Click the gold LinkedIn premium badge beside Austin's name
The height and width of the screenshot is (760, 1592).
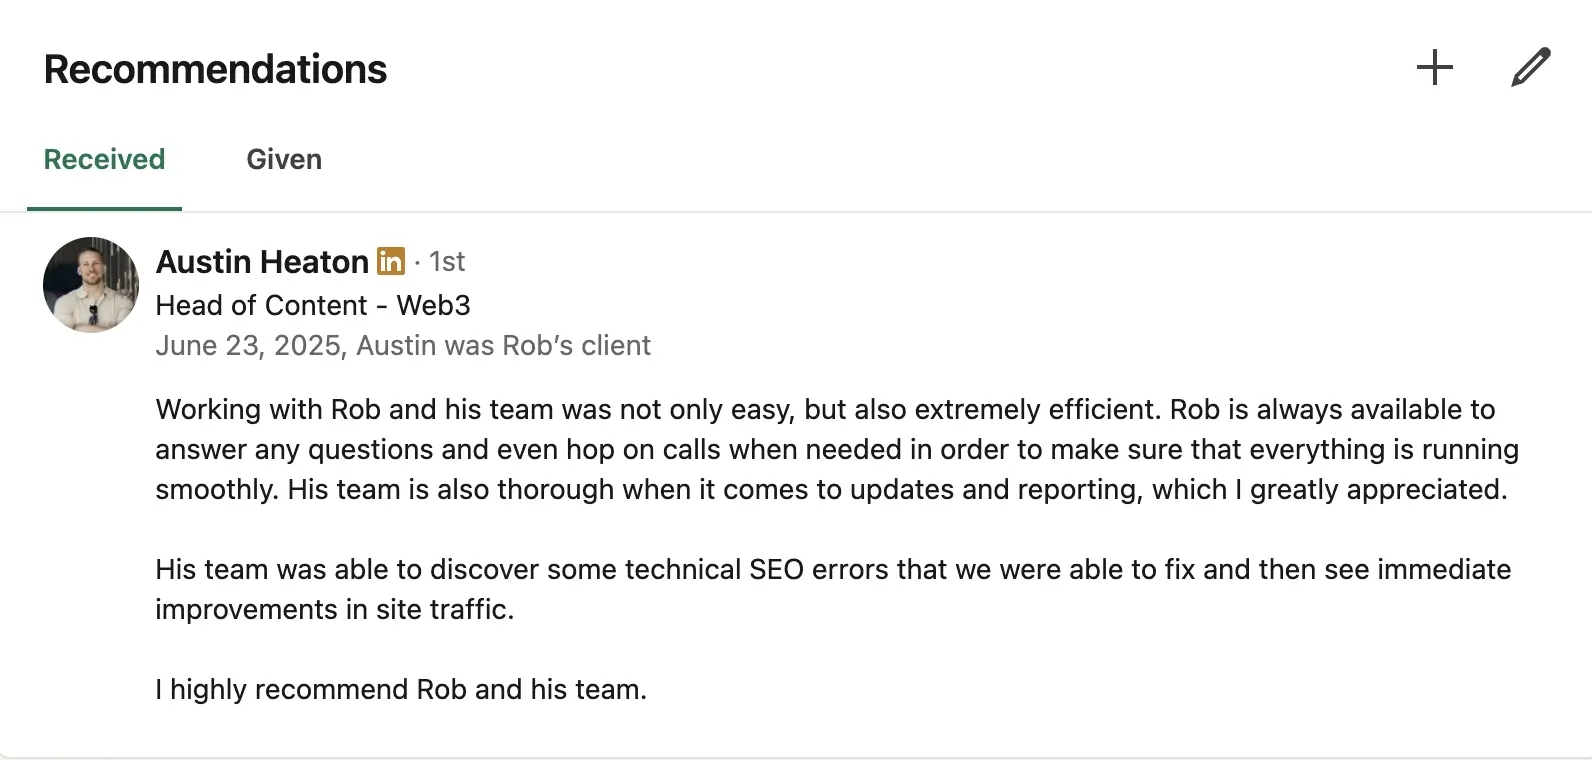tap(390, 261)
